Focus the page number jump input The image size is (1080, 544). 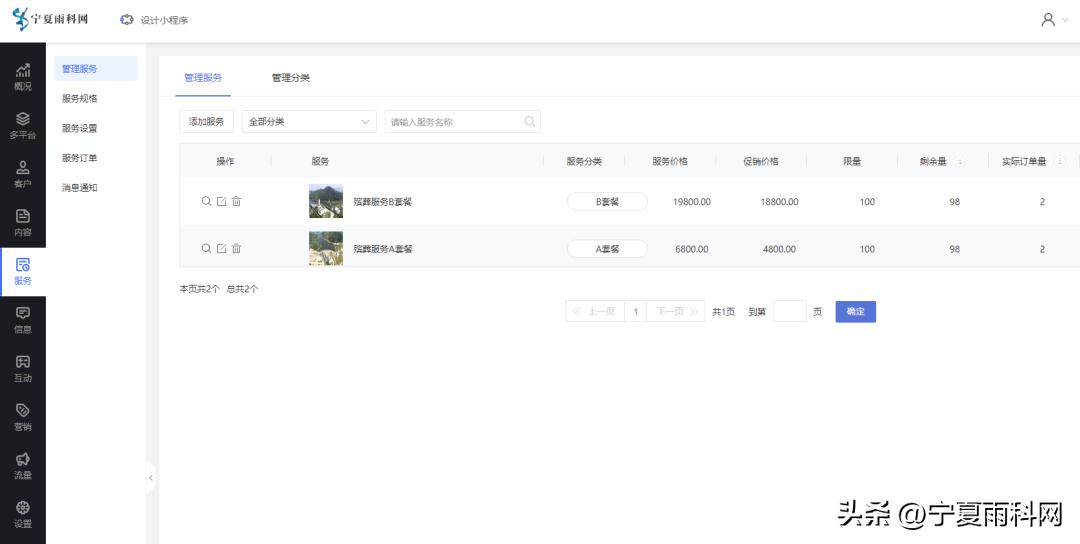(x=789, y=311)
